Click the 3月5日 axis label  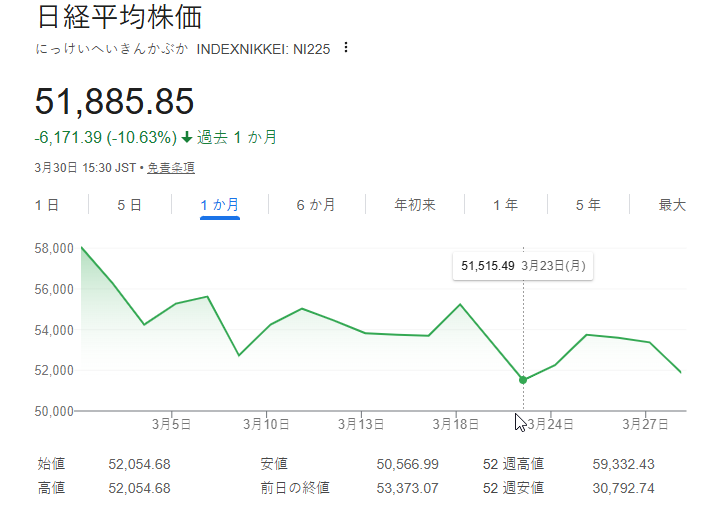tap(172, 424)
